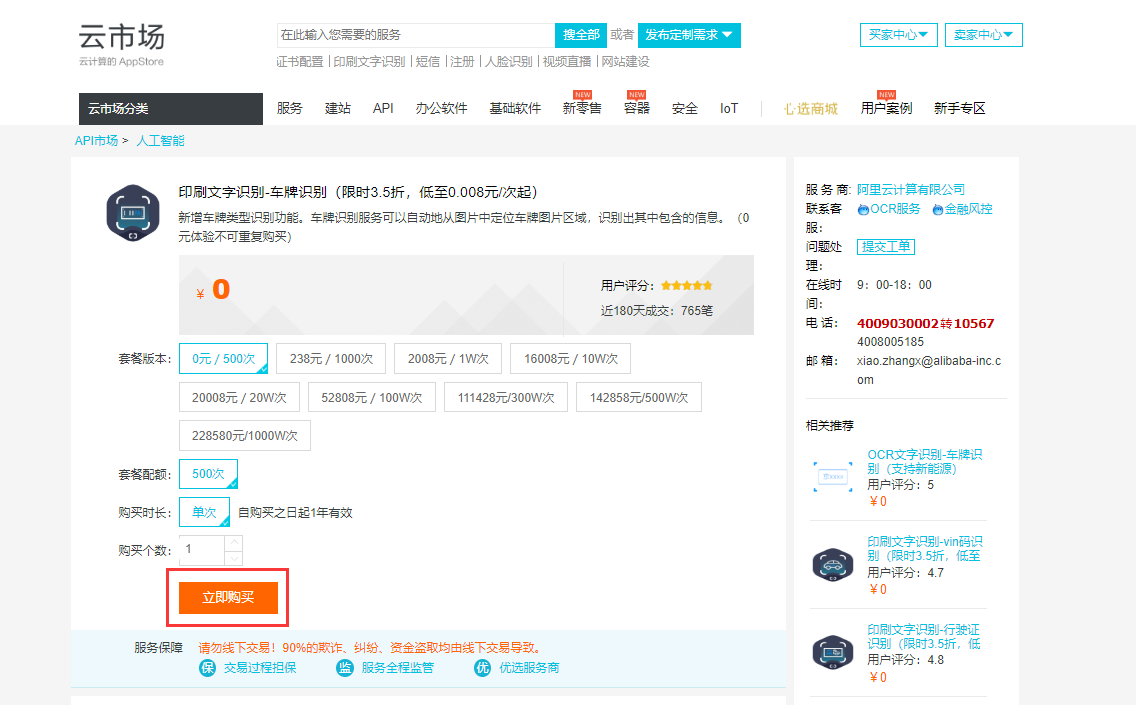Viewport: 1136px width, 705px height.
Task: Open the 基础软件 nav item
Action: [x=515, y=109]
